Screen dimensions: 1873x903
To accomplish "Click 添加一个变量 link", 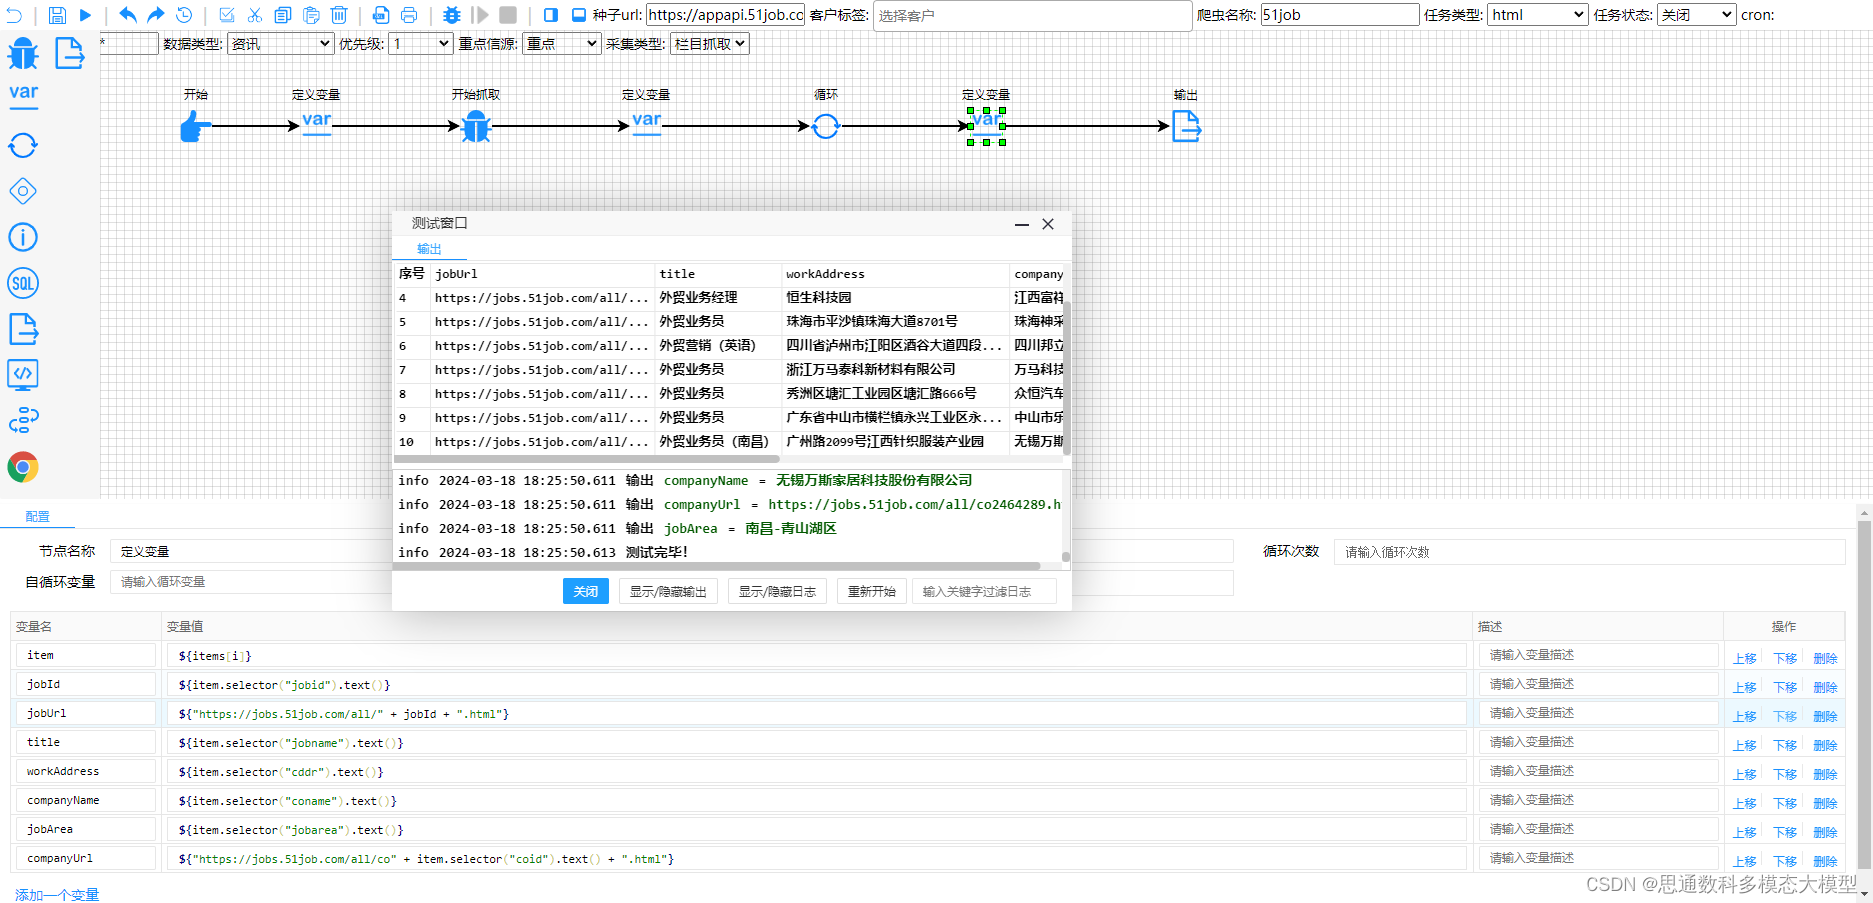I will [x=57, y=895].
